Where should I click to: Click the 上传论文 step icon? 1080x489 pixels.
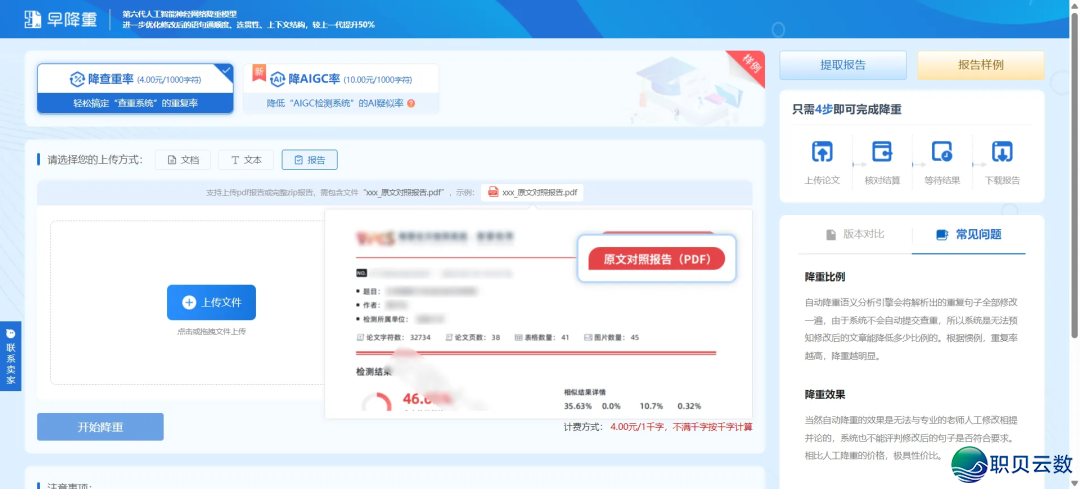pos(822,152)
